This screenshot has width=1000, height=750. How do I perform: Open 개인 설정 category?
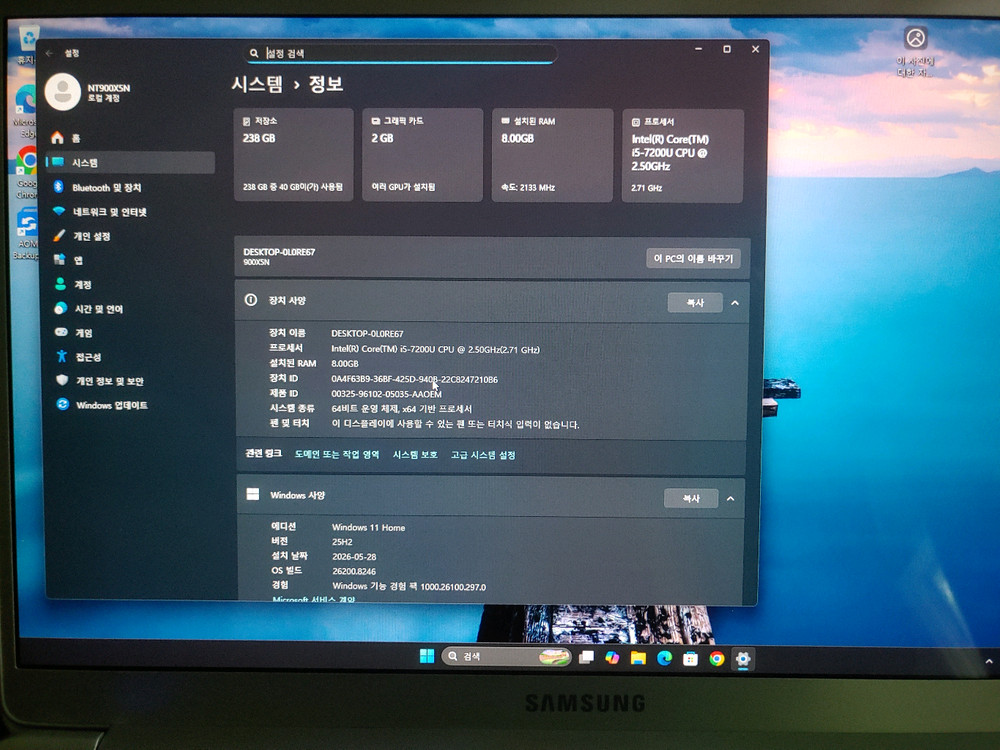click(x=130, y=236)
